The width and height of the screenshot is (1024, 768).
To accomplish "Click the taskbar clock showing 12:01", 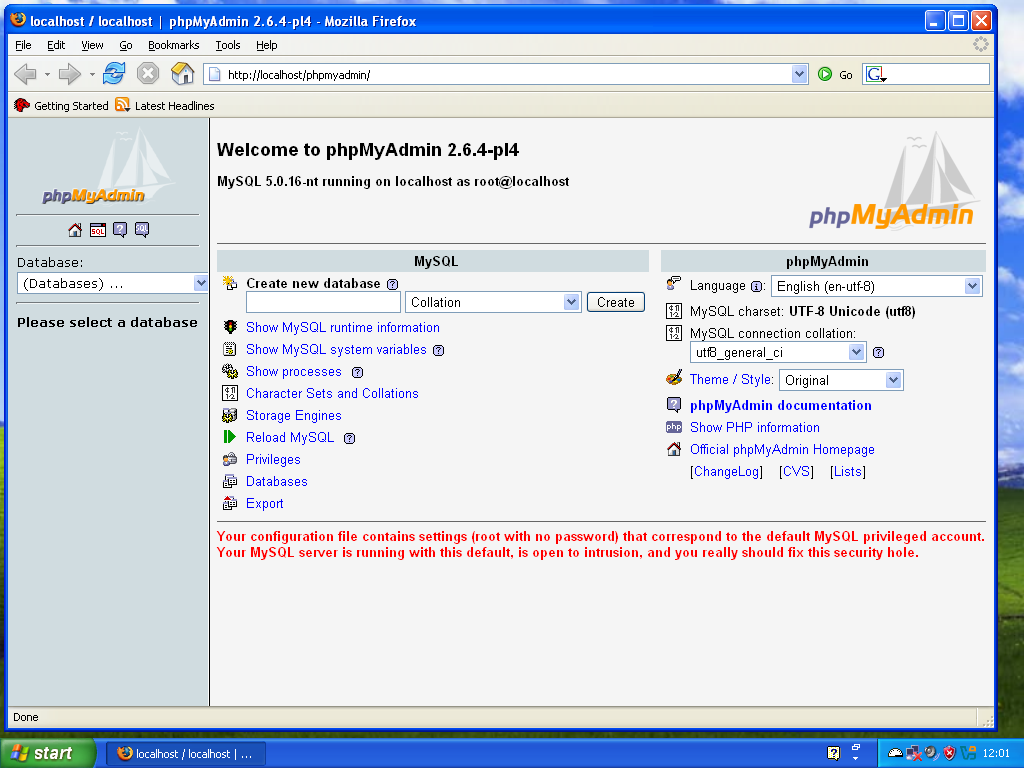I will coord(996,753).
